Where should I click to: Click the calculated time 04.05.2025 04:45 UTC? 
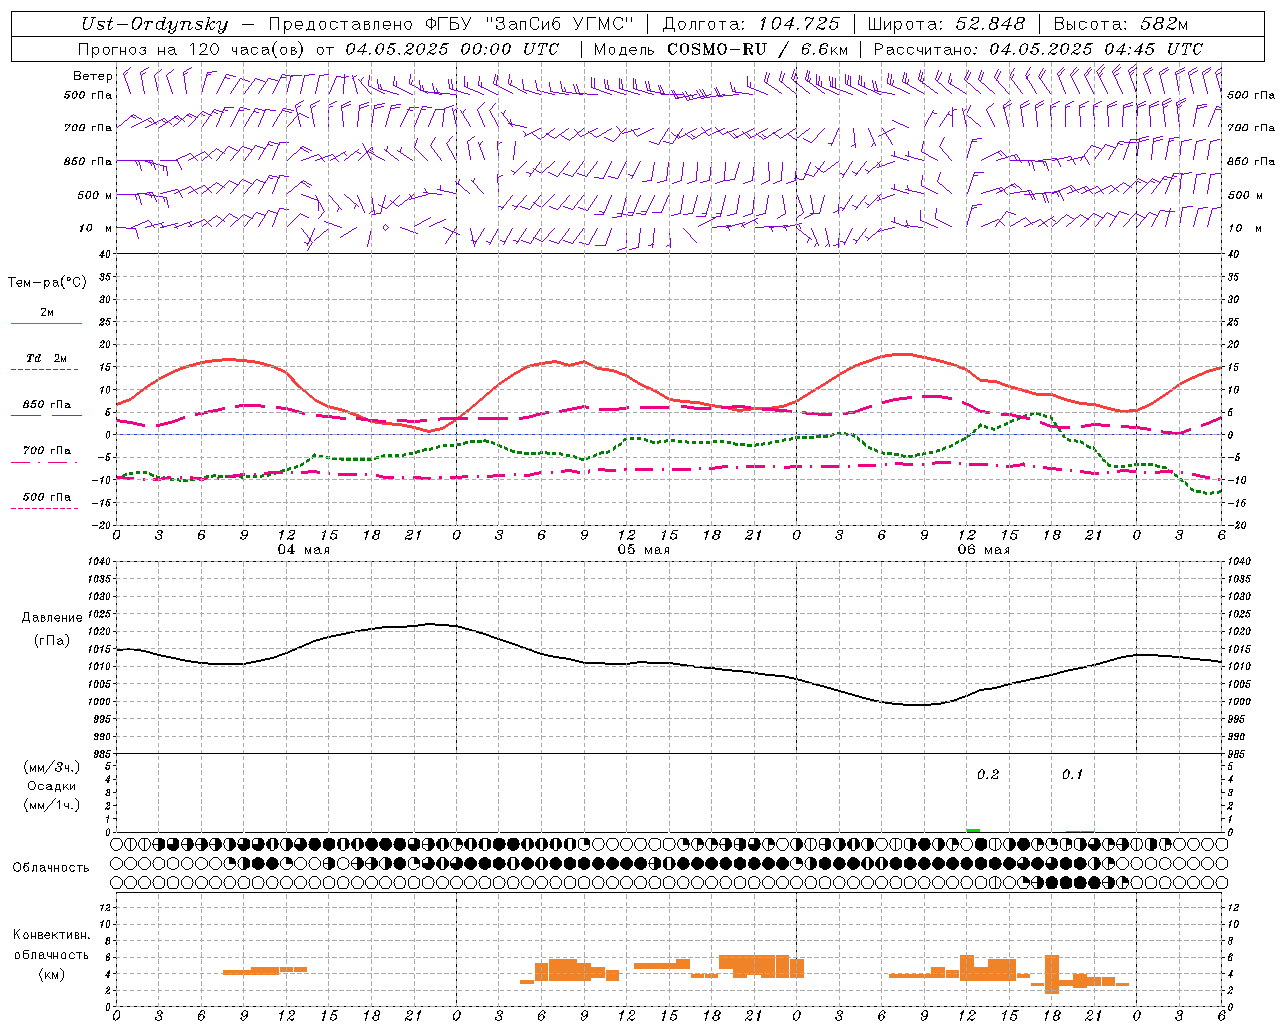pyautogui.click(x=1096, y=48)
